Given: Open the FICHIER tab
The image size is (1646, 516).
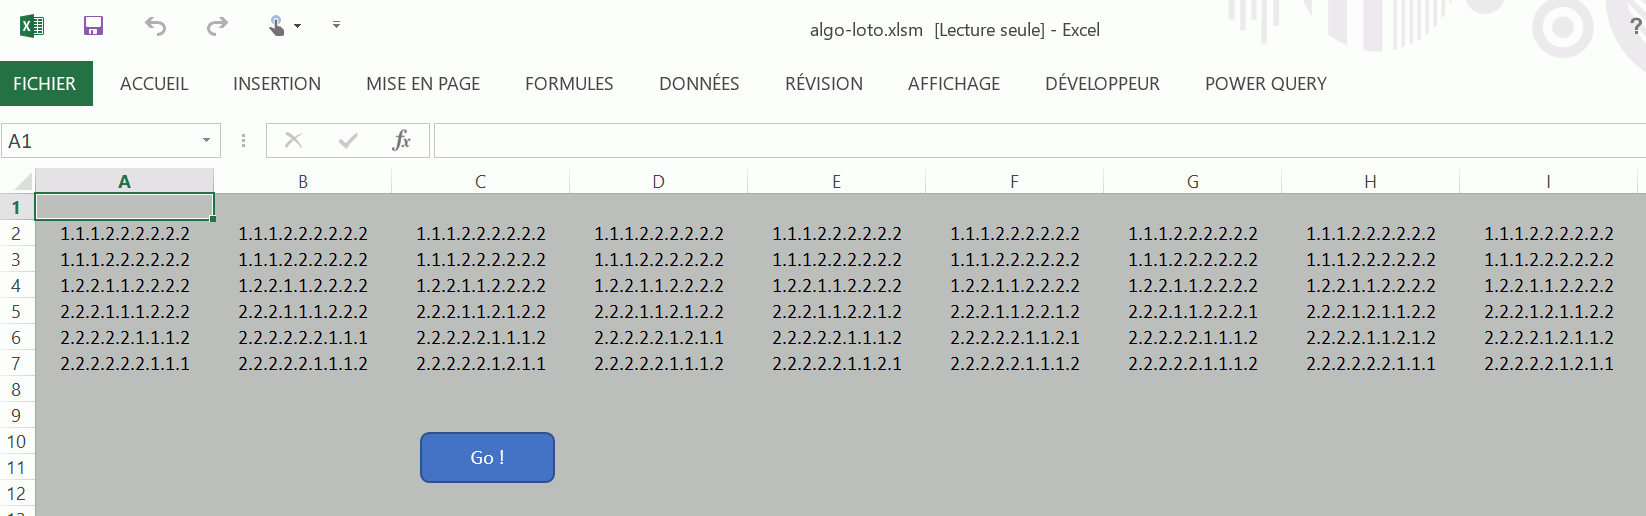Looking at the screenshot, I should [45, 84].
